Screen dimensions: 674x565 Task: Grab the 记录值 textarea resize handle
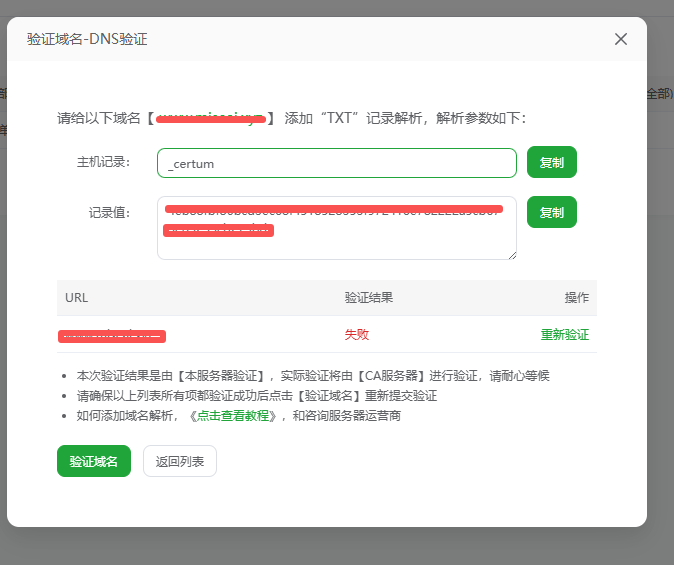pyautogui.click(x=512, y=255)
